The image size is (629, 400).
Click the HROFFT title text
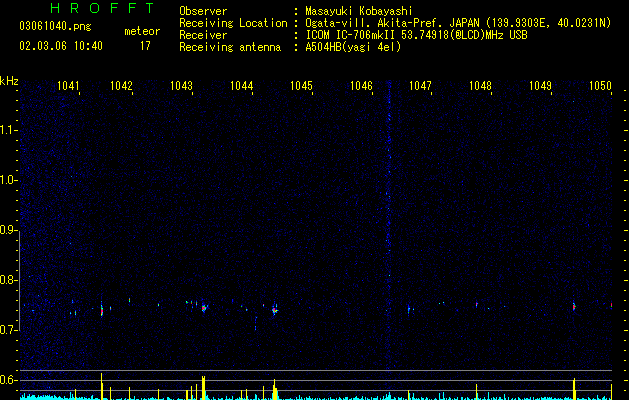(102, 8)
